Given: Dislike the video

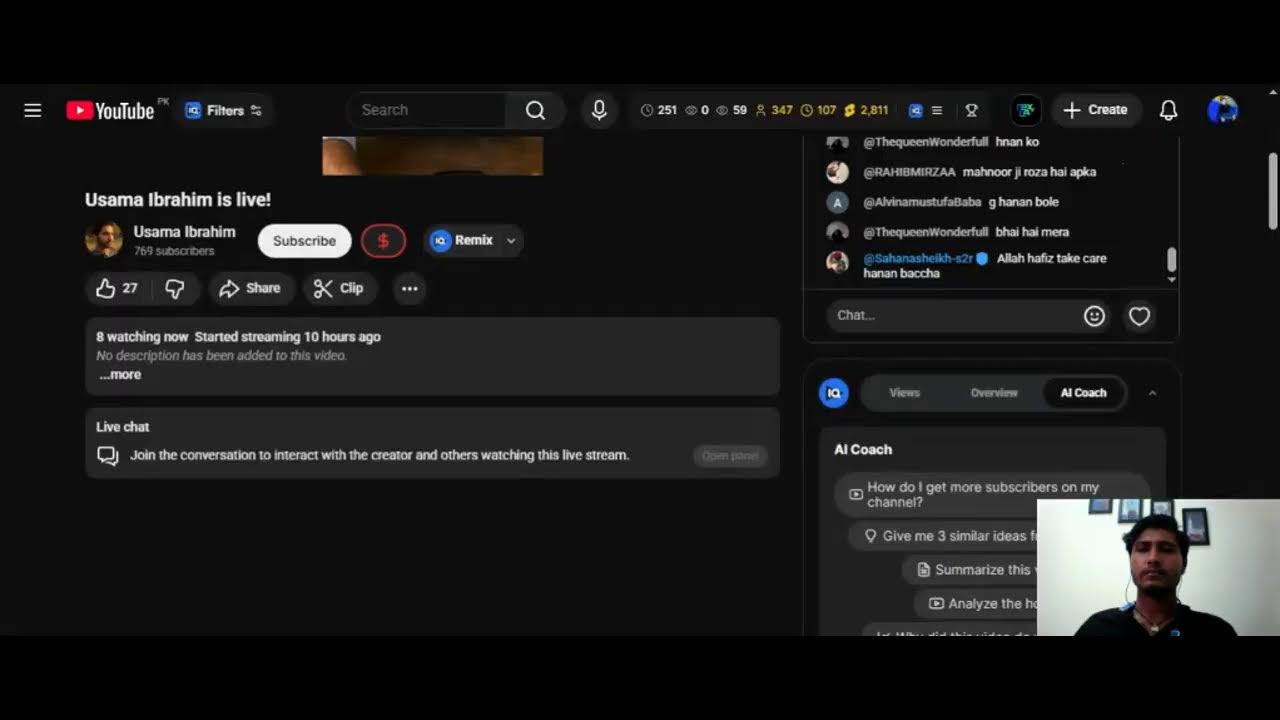Looking at the screenshot, I should pos(174,288).
